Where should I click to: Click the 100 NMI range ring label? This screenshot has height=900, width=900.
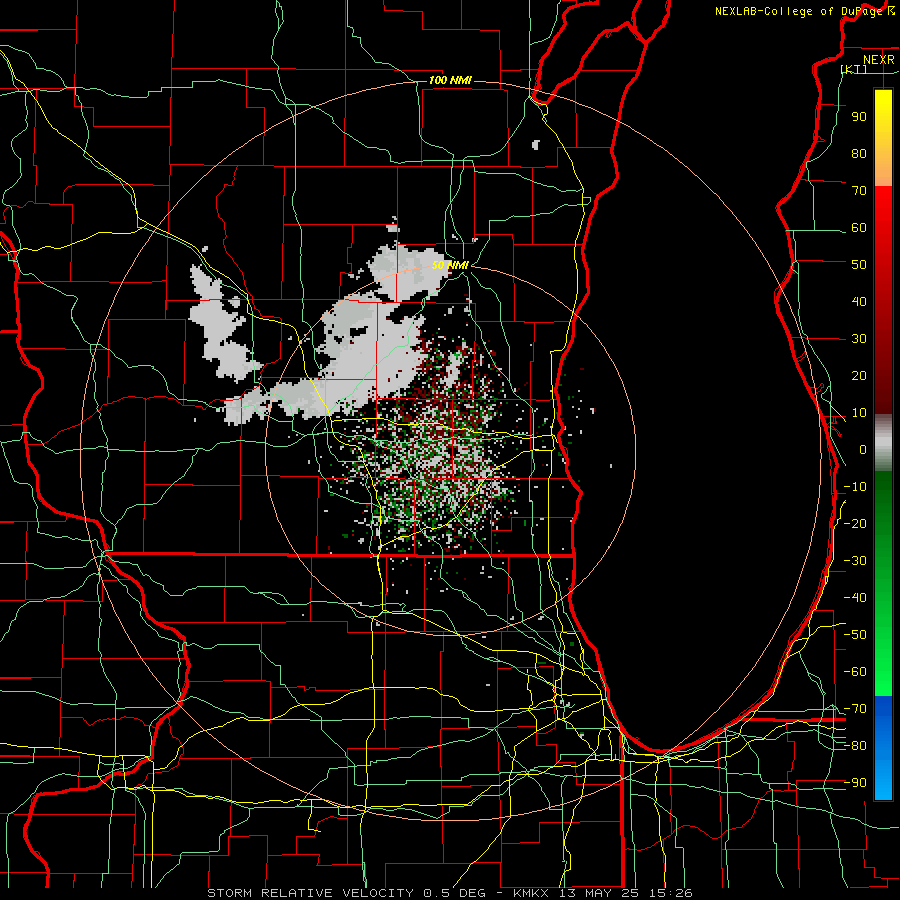click(449, 80)
